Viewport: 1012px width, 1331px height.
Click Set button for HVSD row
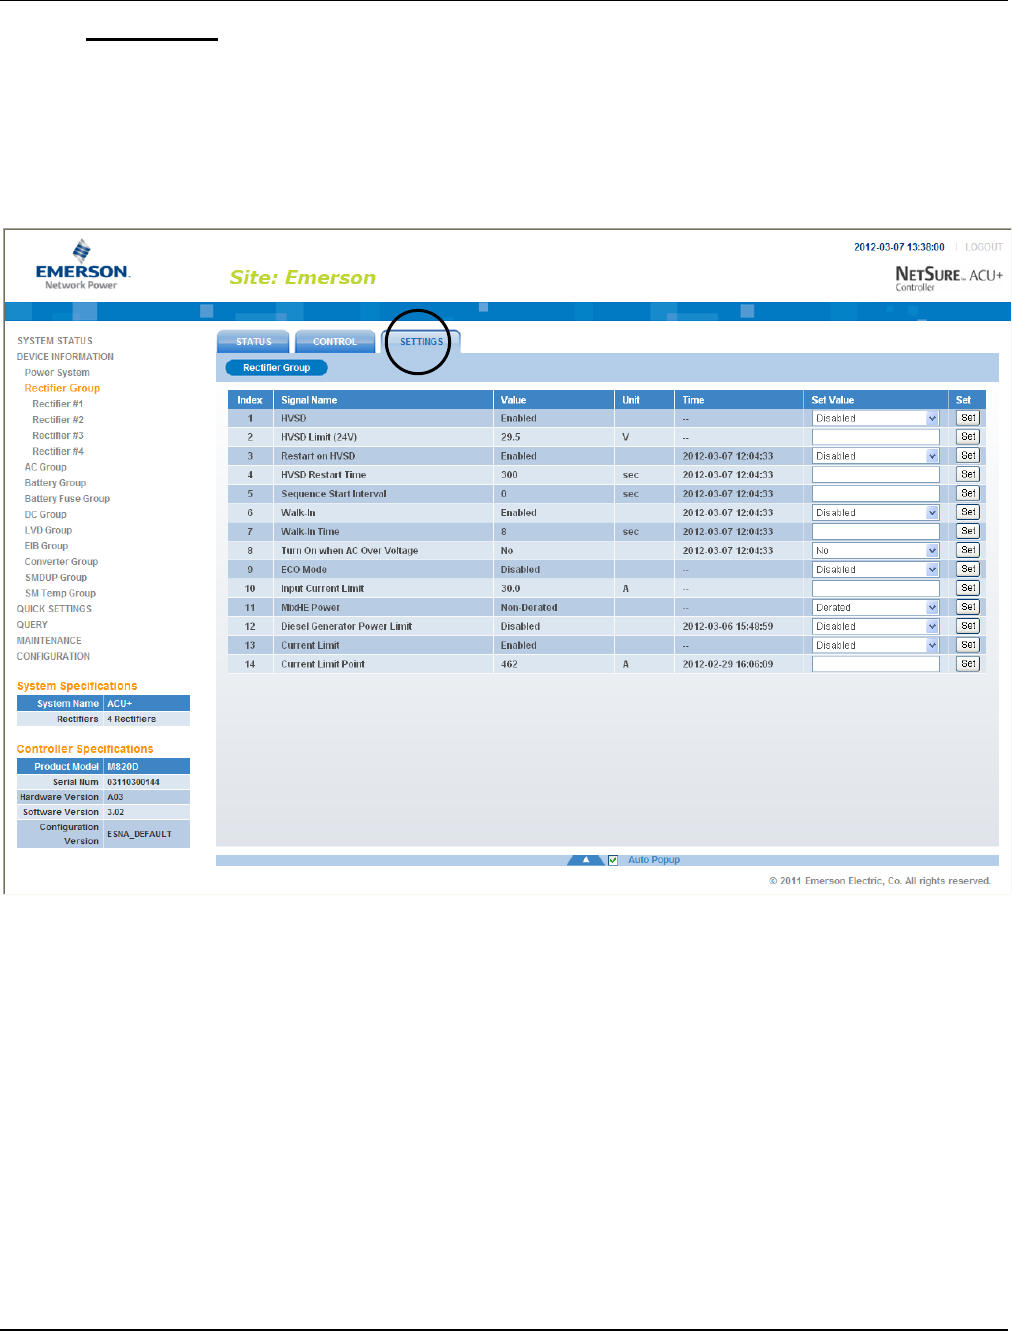(x=968, y=418)
